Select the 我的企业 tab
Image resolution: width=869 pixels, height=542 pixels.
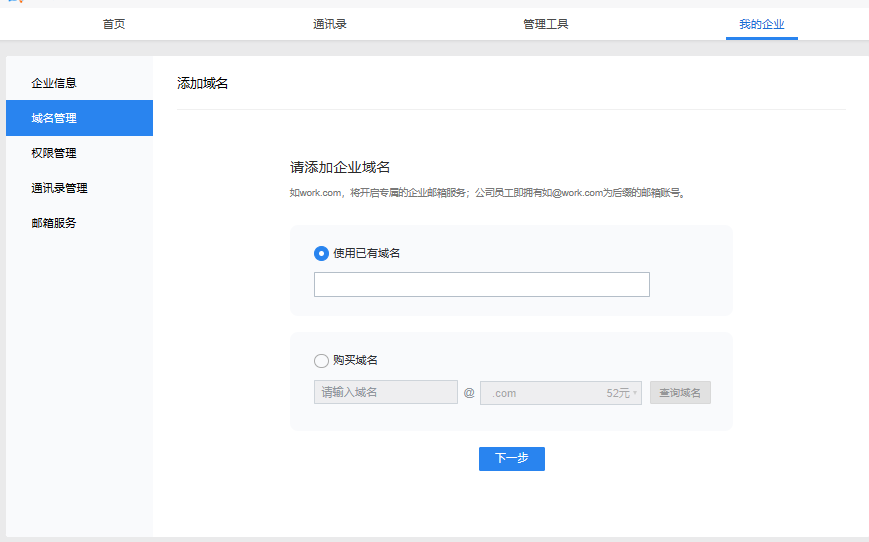pos(761,24)
